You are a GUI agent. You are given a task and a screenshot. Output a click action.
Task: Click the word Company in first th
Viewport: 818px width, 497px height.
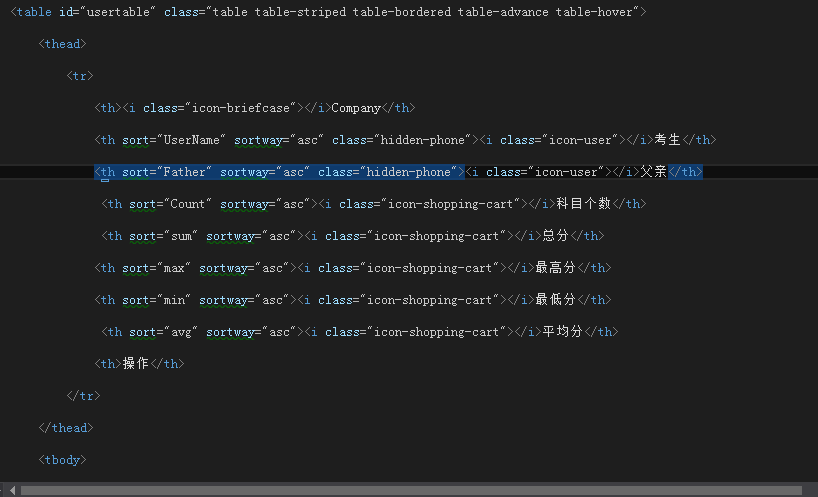tap(356, 108)
